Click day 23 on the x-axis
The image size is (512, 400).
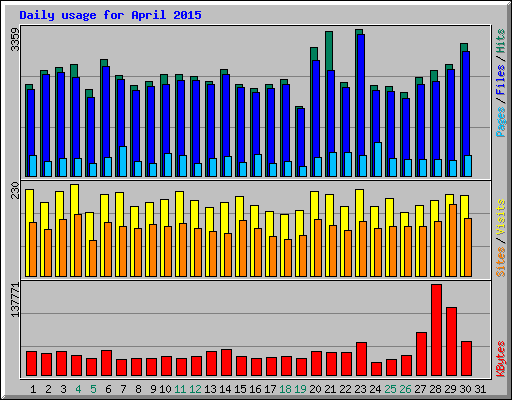pyautogui.click(x=360, y=389)
